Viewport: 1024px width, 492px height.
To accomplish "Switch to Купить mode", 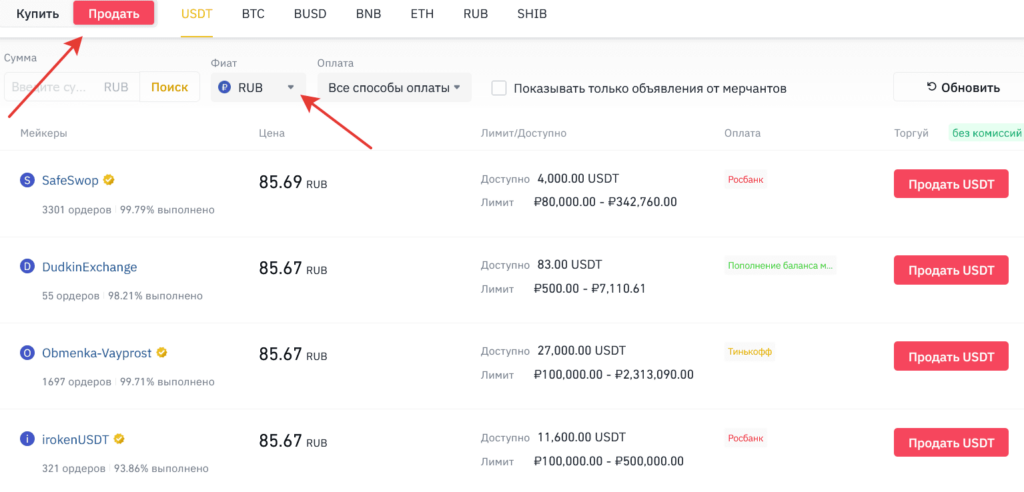I will [x=38, y=14].
